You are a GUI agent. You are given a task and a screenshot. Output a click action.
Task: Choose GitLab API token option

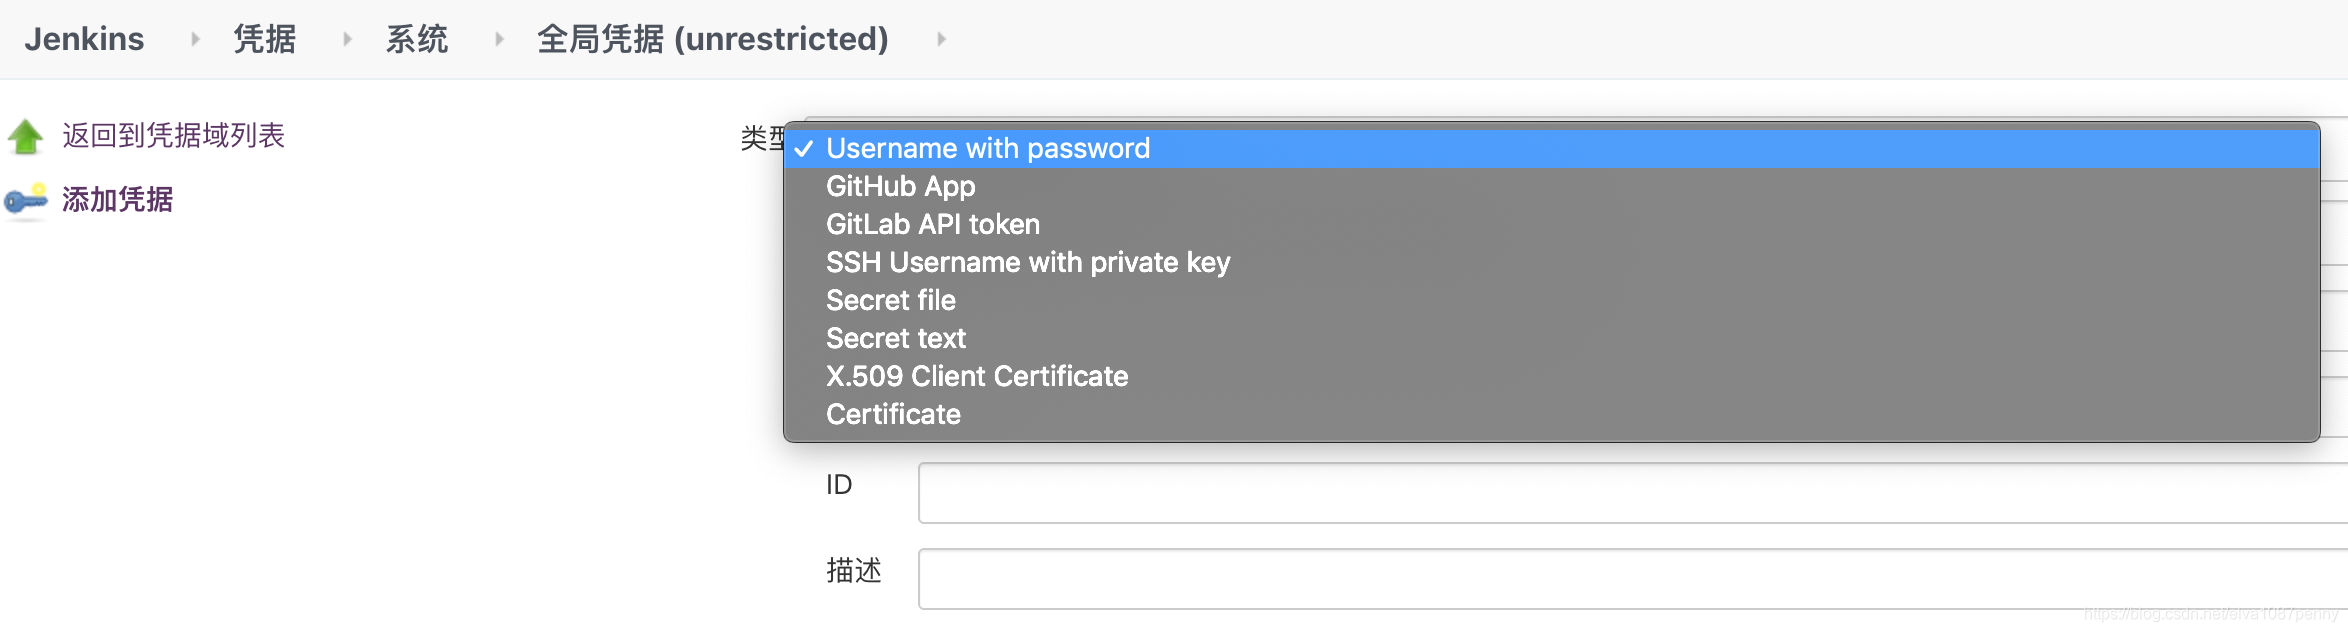tap(932, 224)
